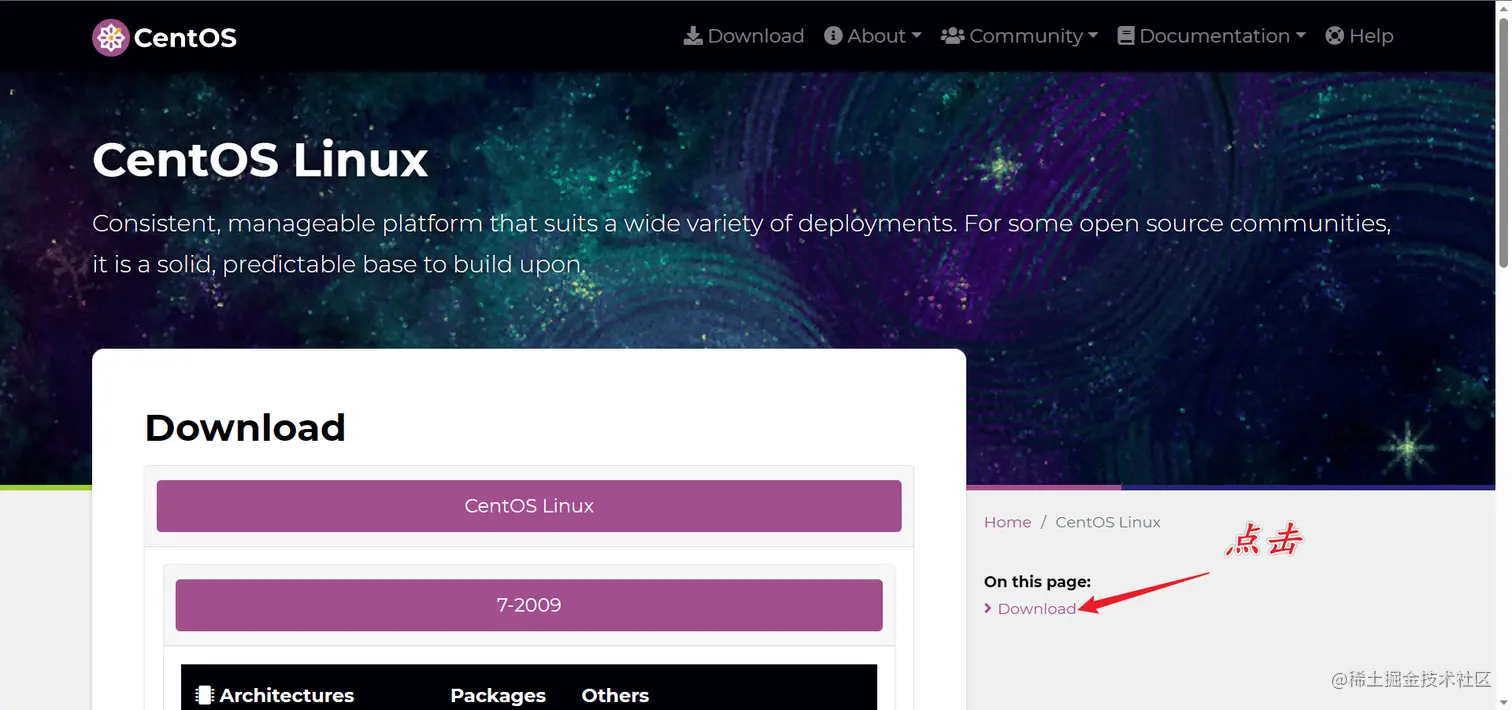
Task: Click the 'On this page:' label
Action: [x=1037, y=581]
